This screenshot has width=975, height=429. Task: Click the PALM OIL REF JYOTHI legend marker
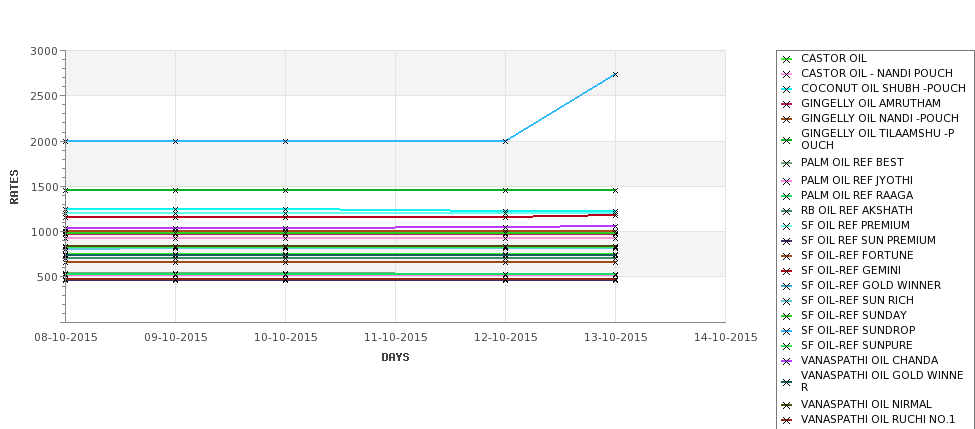(x=787, y=182)
